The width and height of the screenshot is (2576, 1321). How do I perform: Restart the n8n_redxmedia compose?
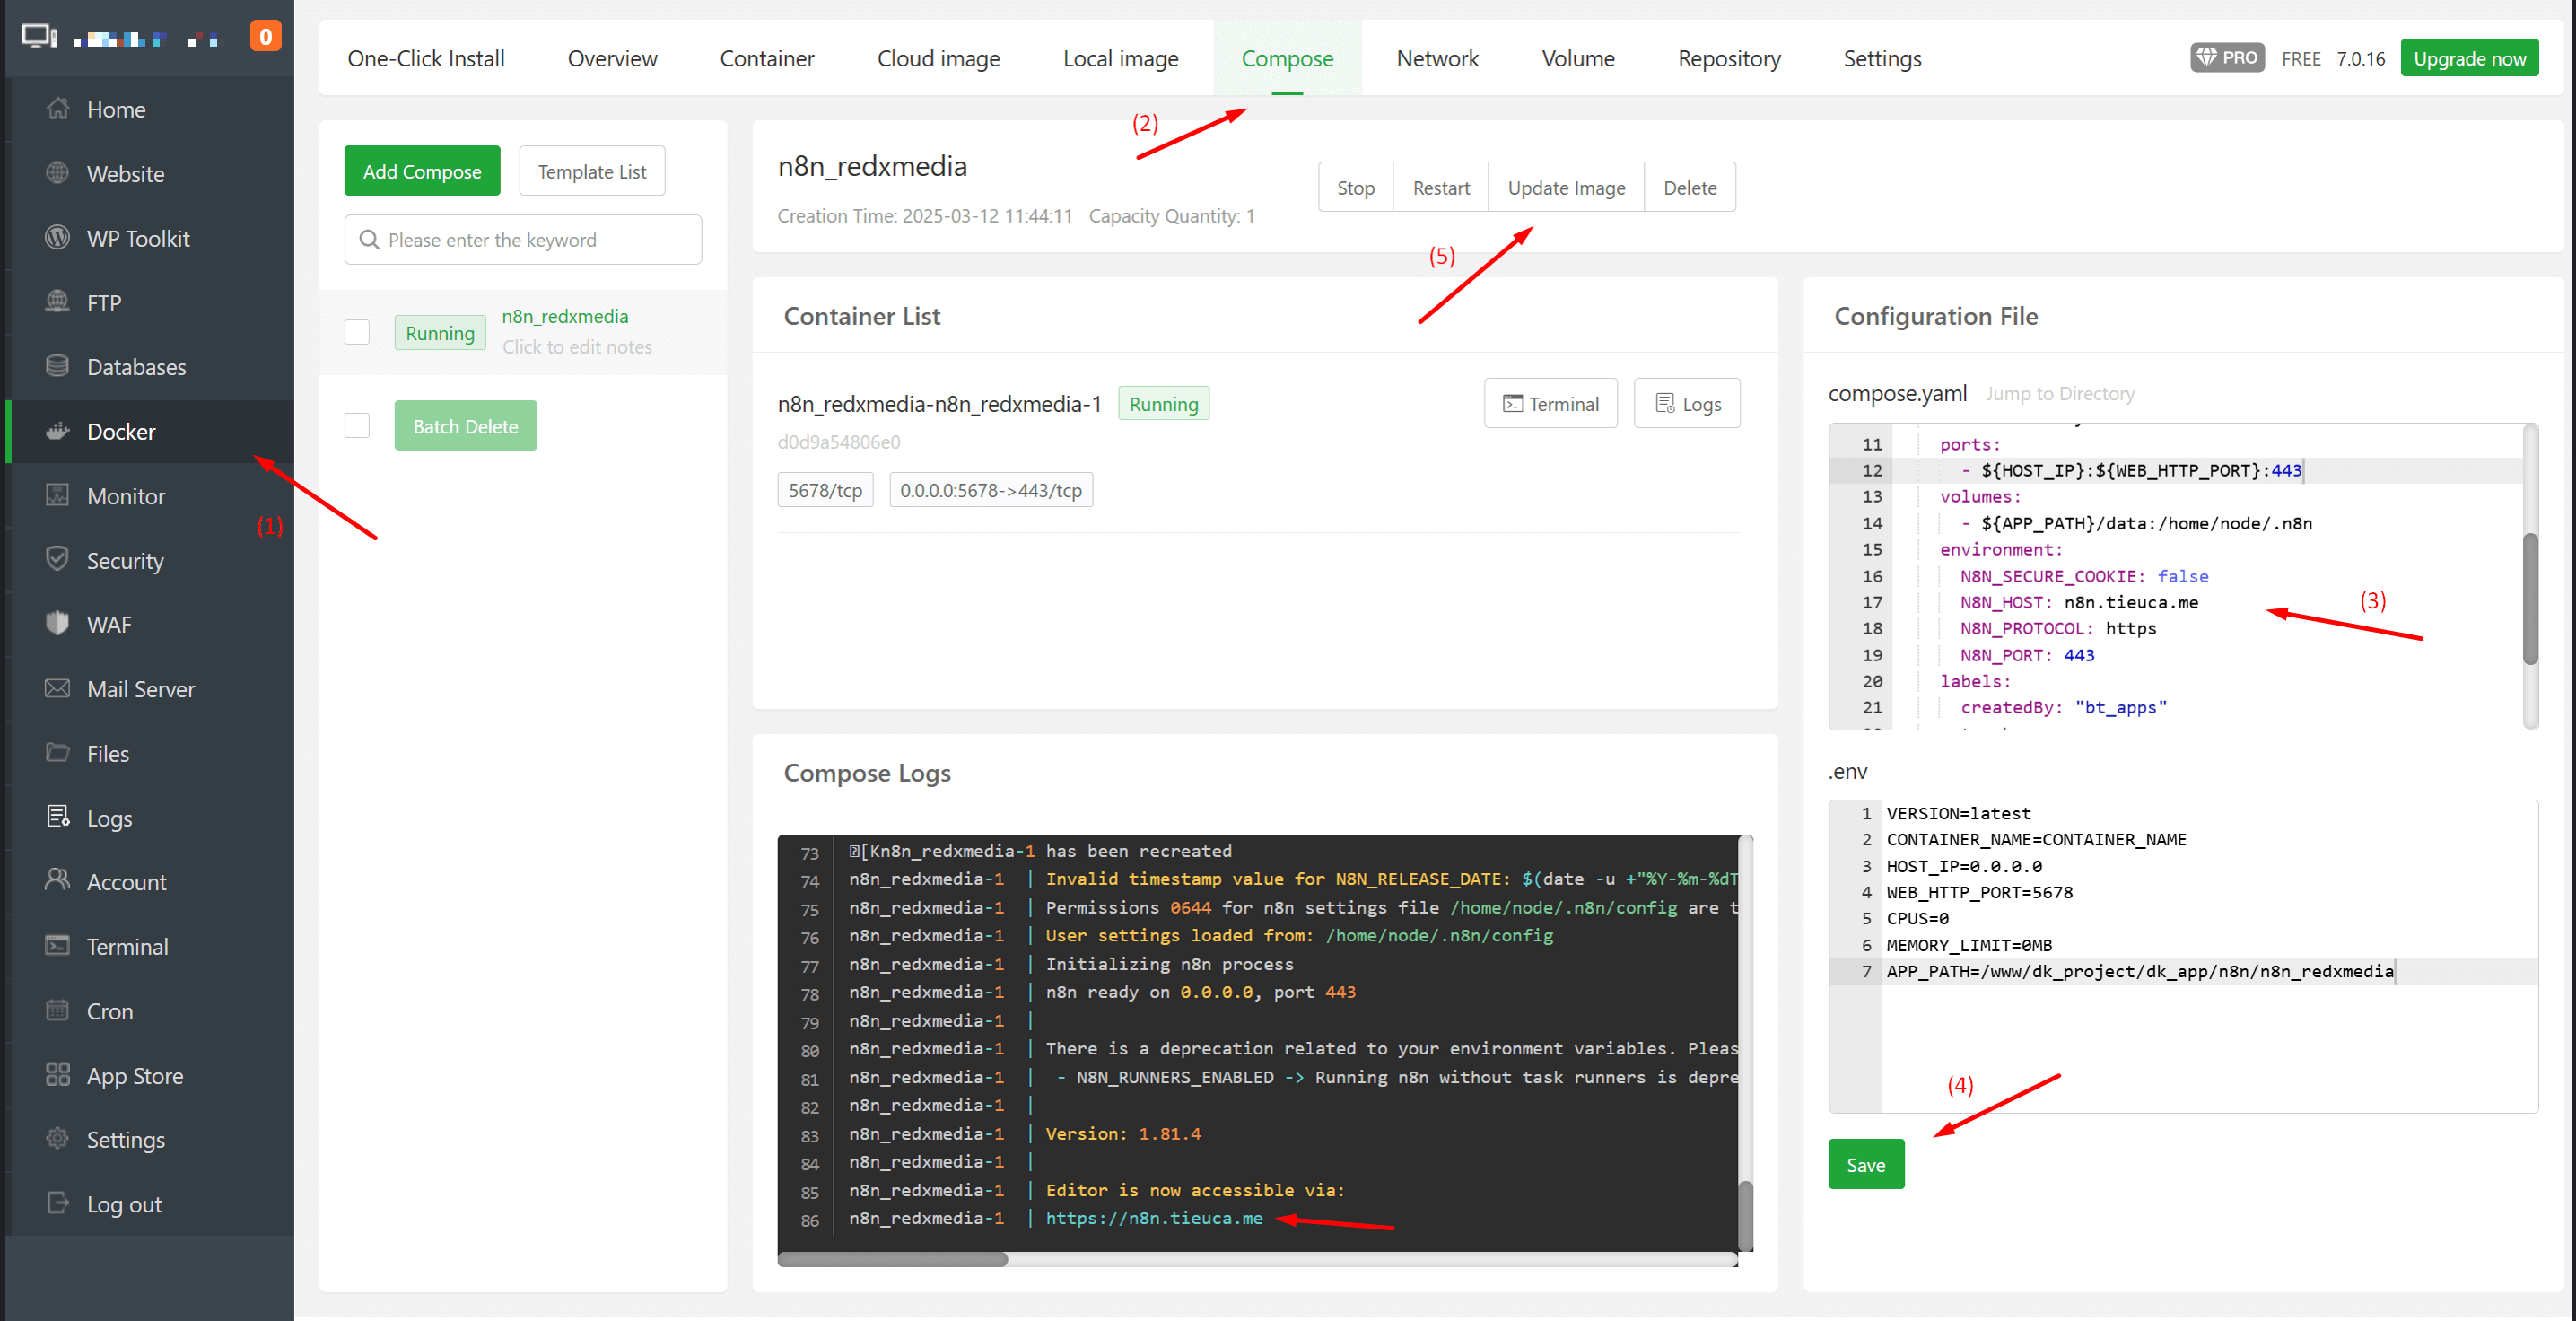1441,187
